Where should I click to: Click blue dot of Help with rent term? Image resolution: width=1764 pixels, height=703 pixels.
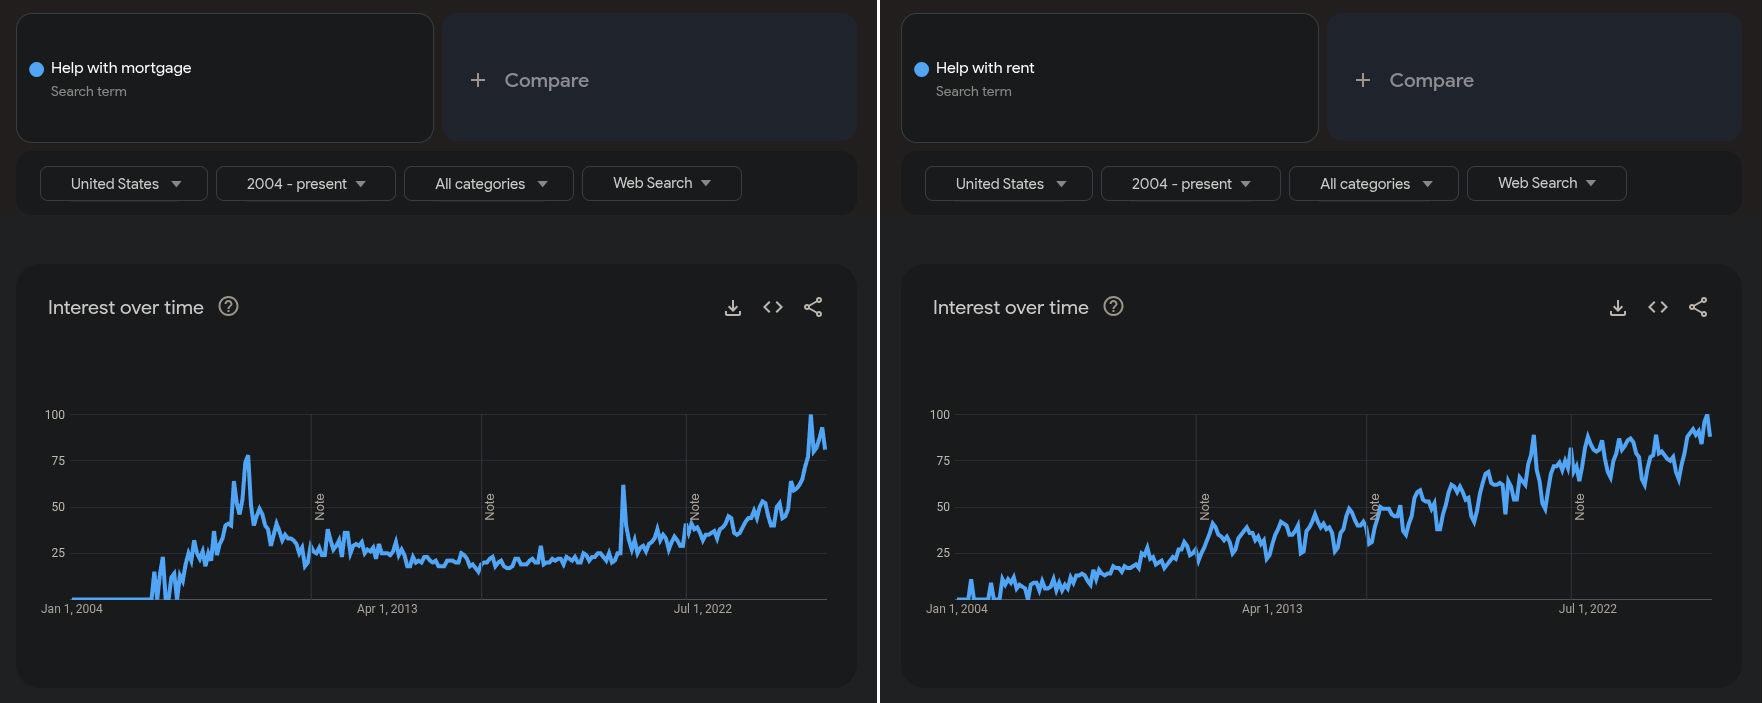click(x=922, y=69)
